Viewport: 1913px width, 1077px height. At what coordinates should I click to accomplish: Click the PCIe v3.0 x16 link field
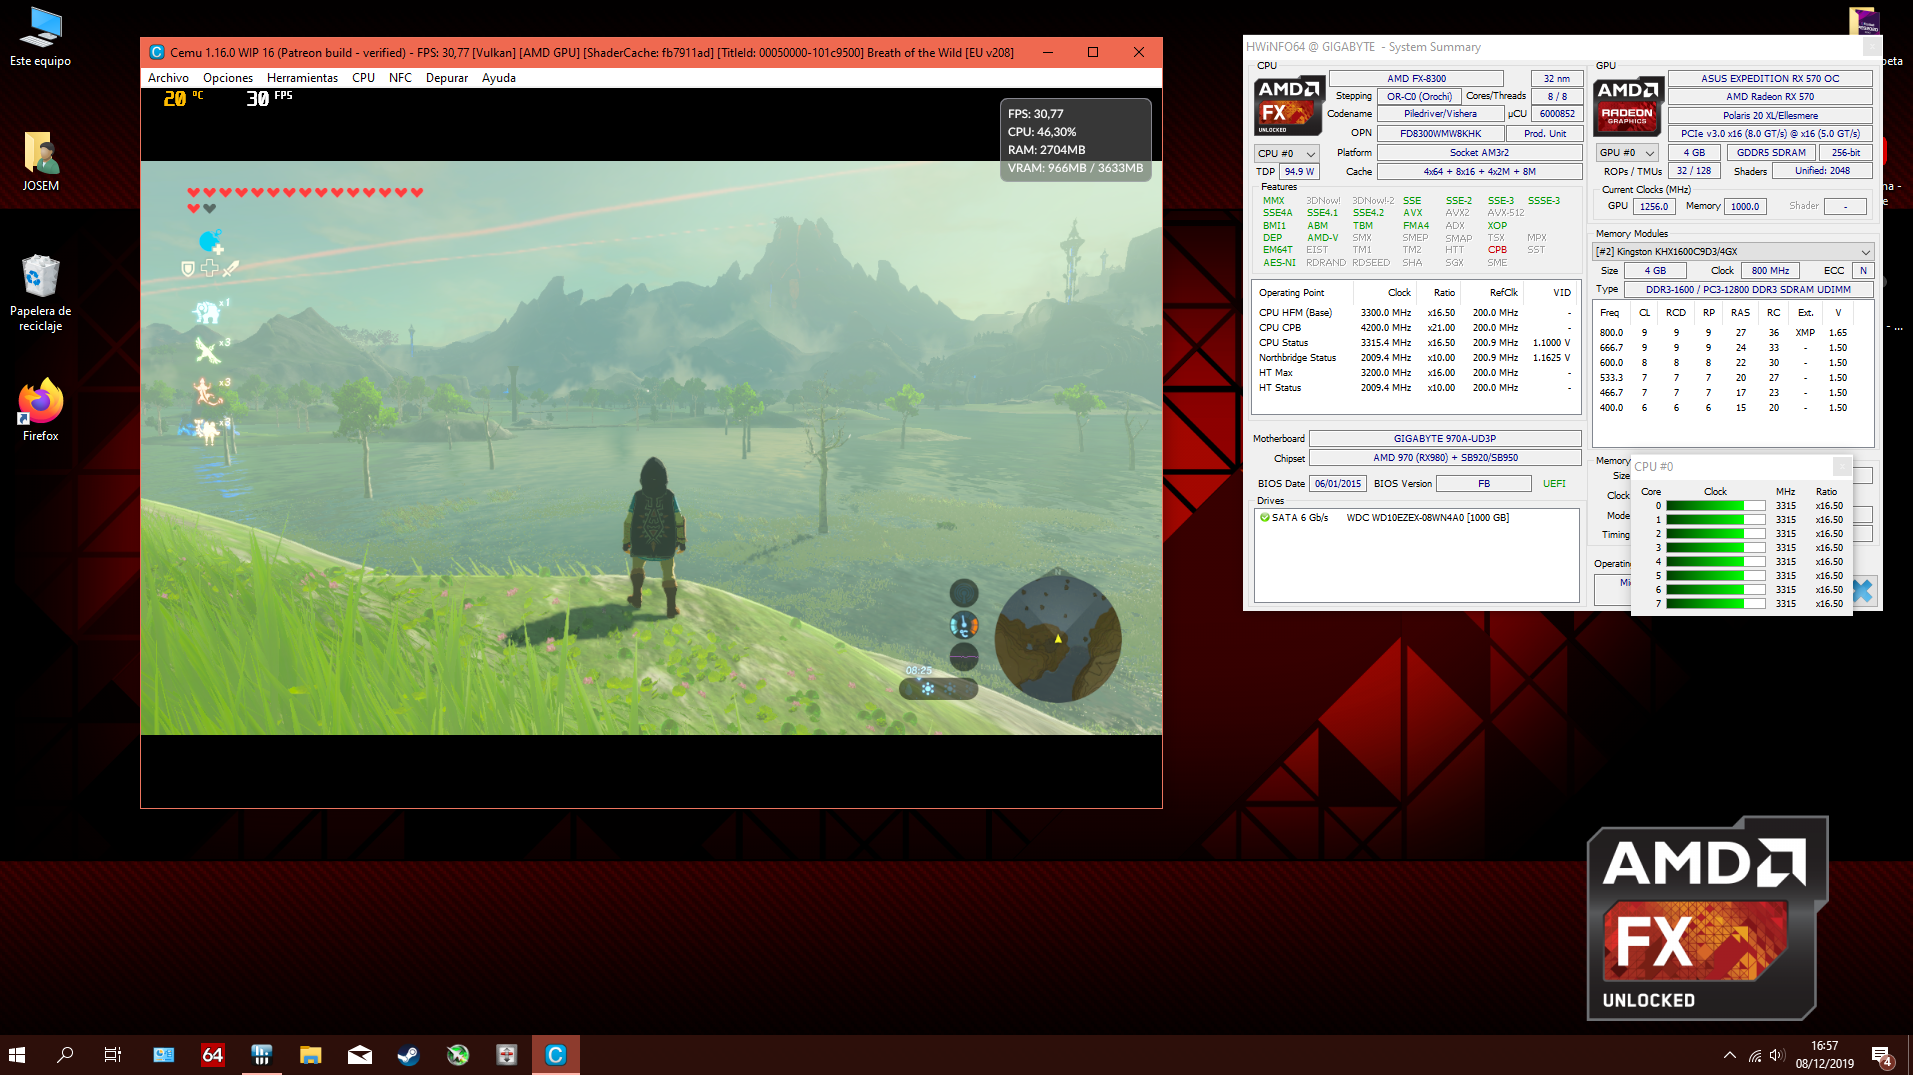point(1769,134)
